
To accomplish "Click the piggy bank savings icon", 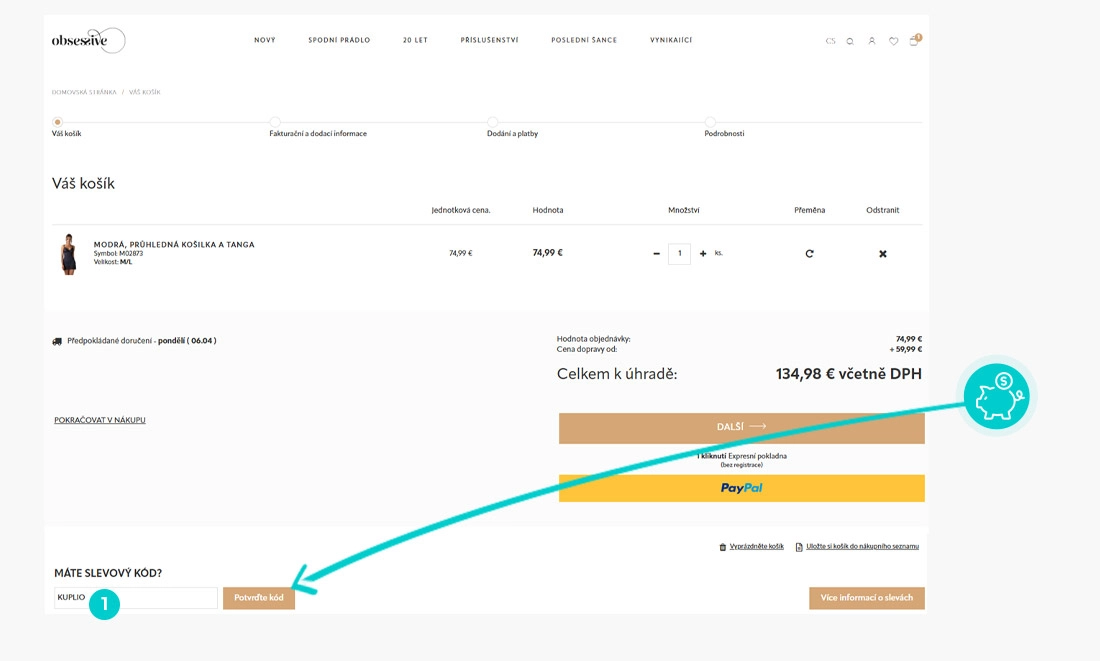I will click(996, 396).
